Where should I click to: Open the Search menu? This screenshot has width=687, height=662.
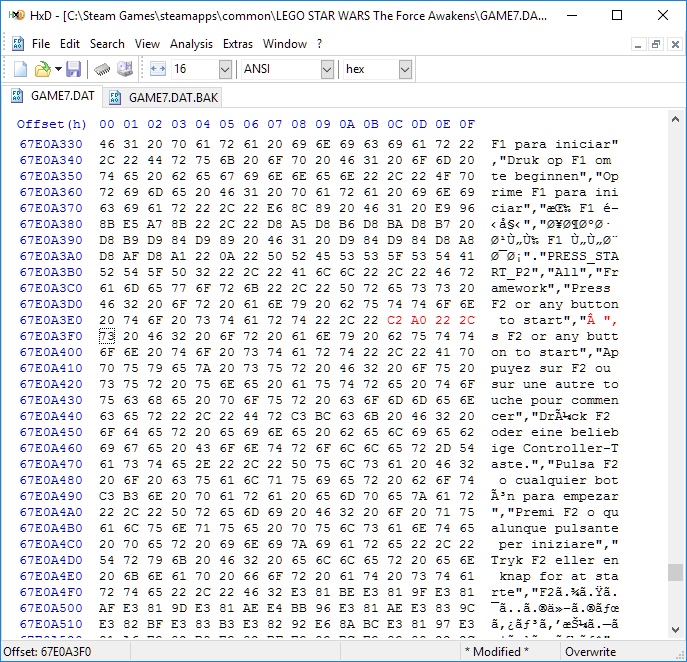(107, 44)
